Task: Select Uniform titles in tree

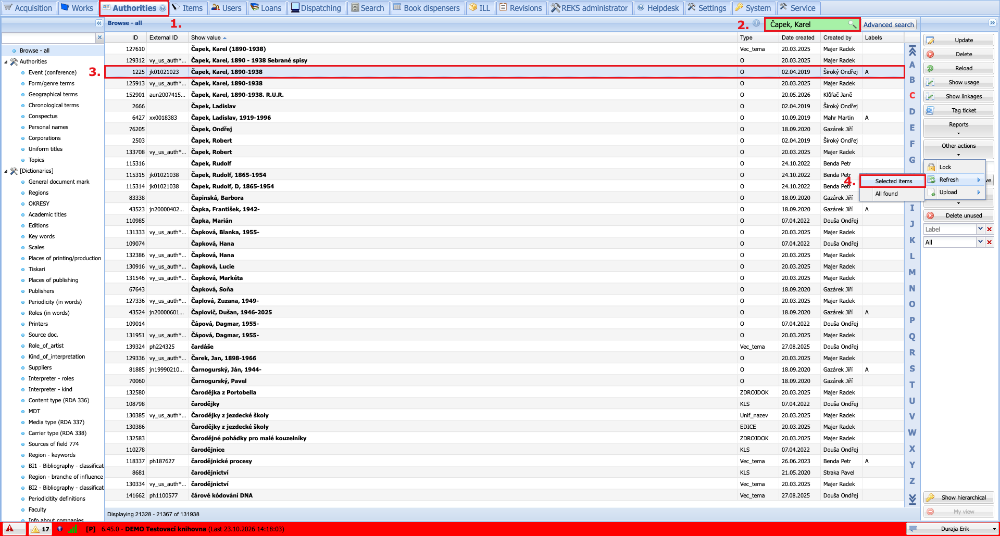Action: [43, 149]
